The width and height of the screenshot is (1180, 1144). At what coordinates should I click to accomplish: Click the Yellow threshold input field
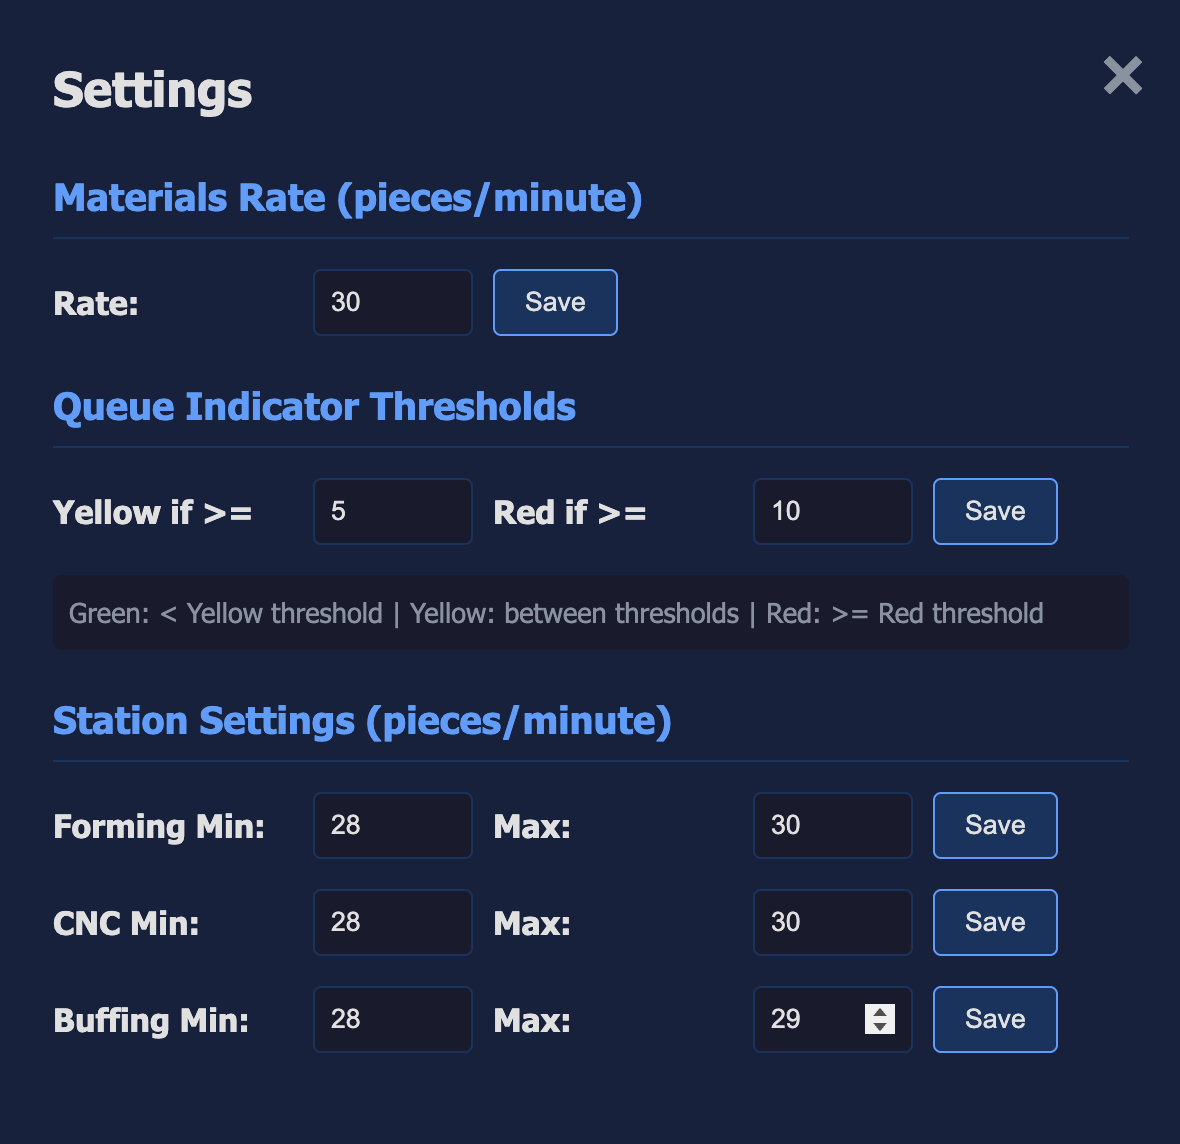pos(392,511)
